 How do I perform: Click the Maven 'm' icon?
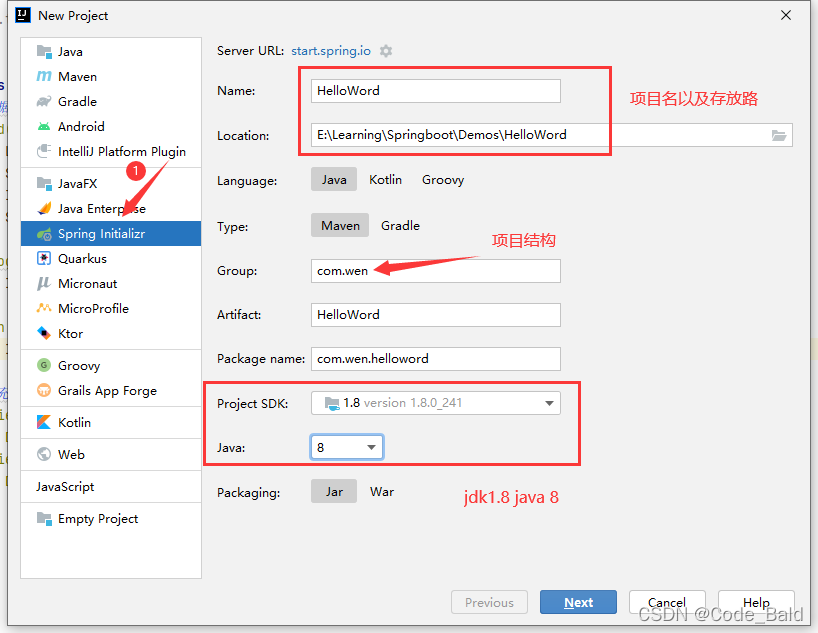(x=44, y=76)
